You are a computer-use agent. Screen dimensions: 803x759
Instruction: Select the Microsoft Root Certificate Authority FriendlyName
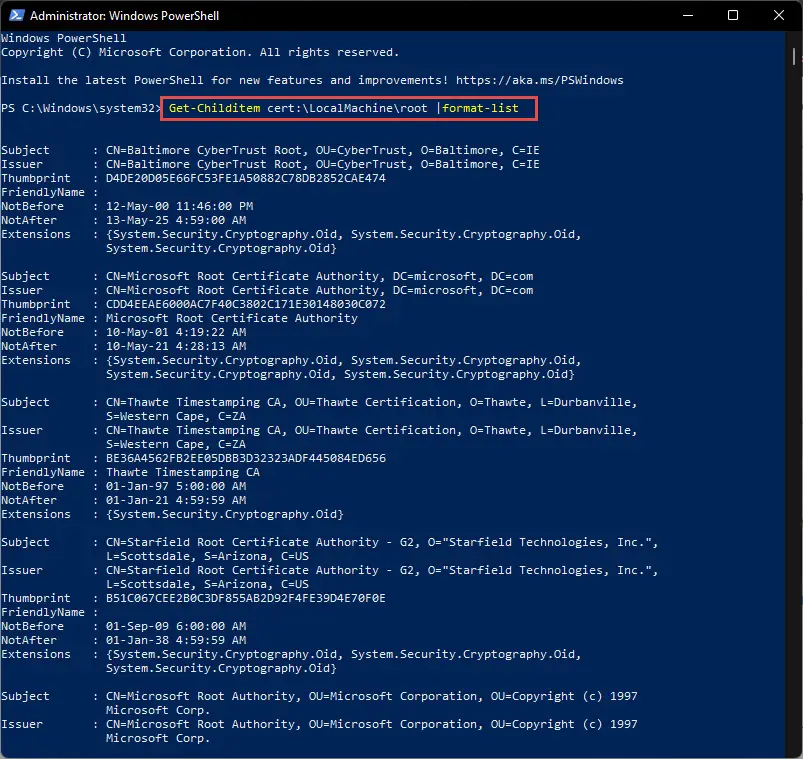coord(231,318)
